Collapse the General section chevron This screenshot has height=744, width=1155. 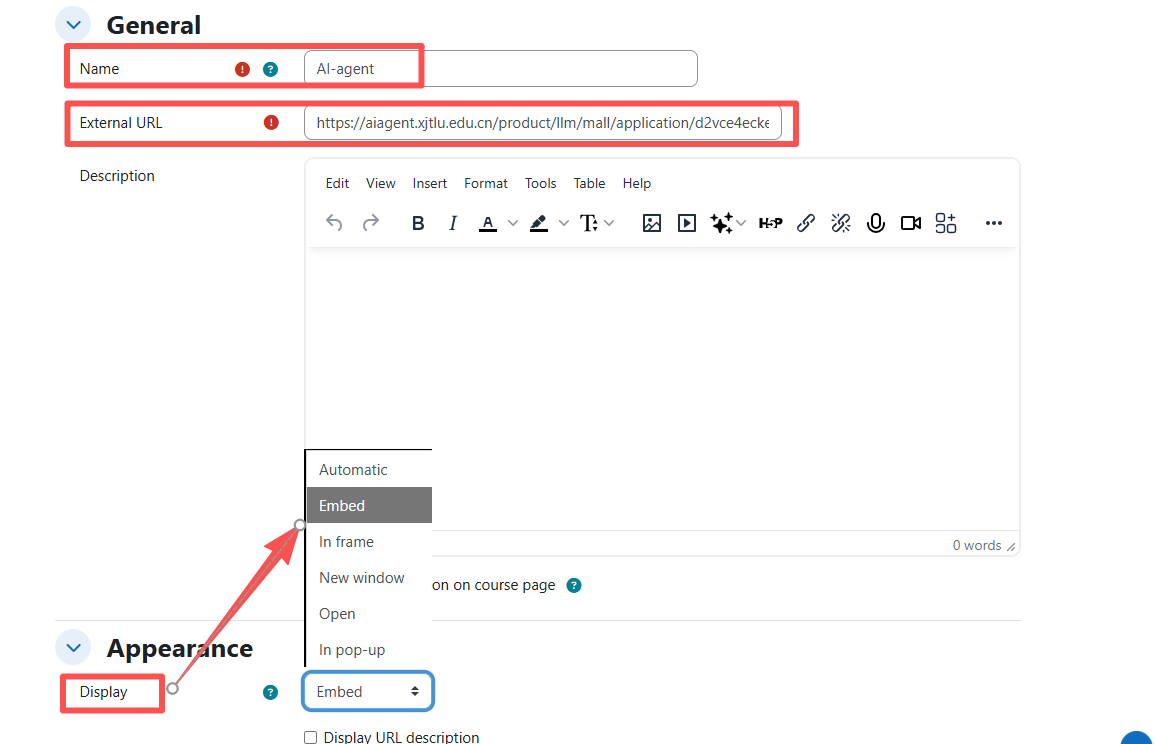pos(73,25)
